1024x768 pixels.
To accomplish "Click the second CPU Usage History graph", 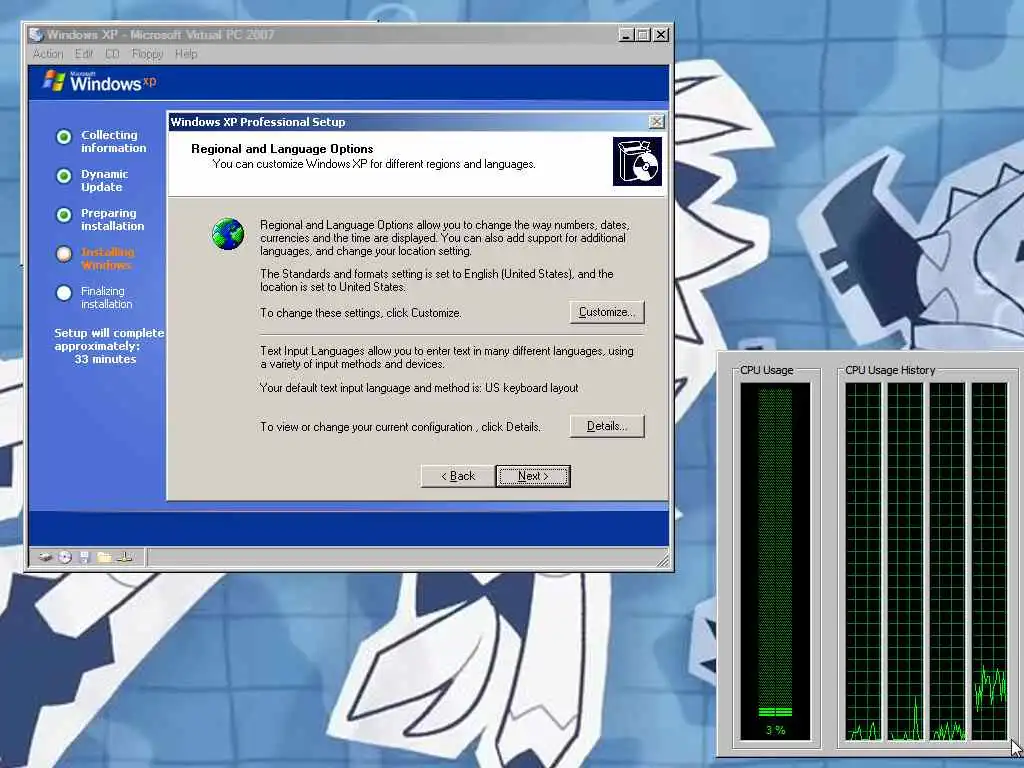I will pos(905,562).
